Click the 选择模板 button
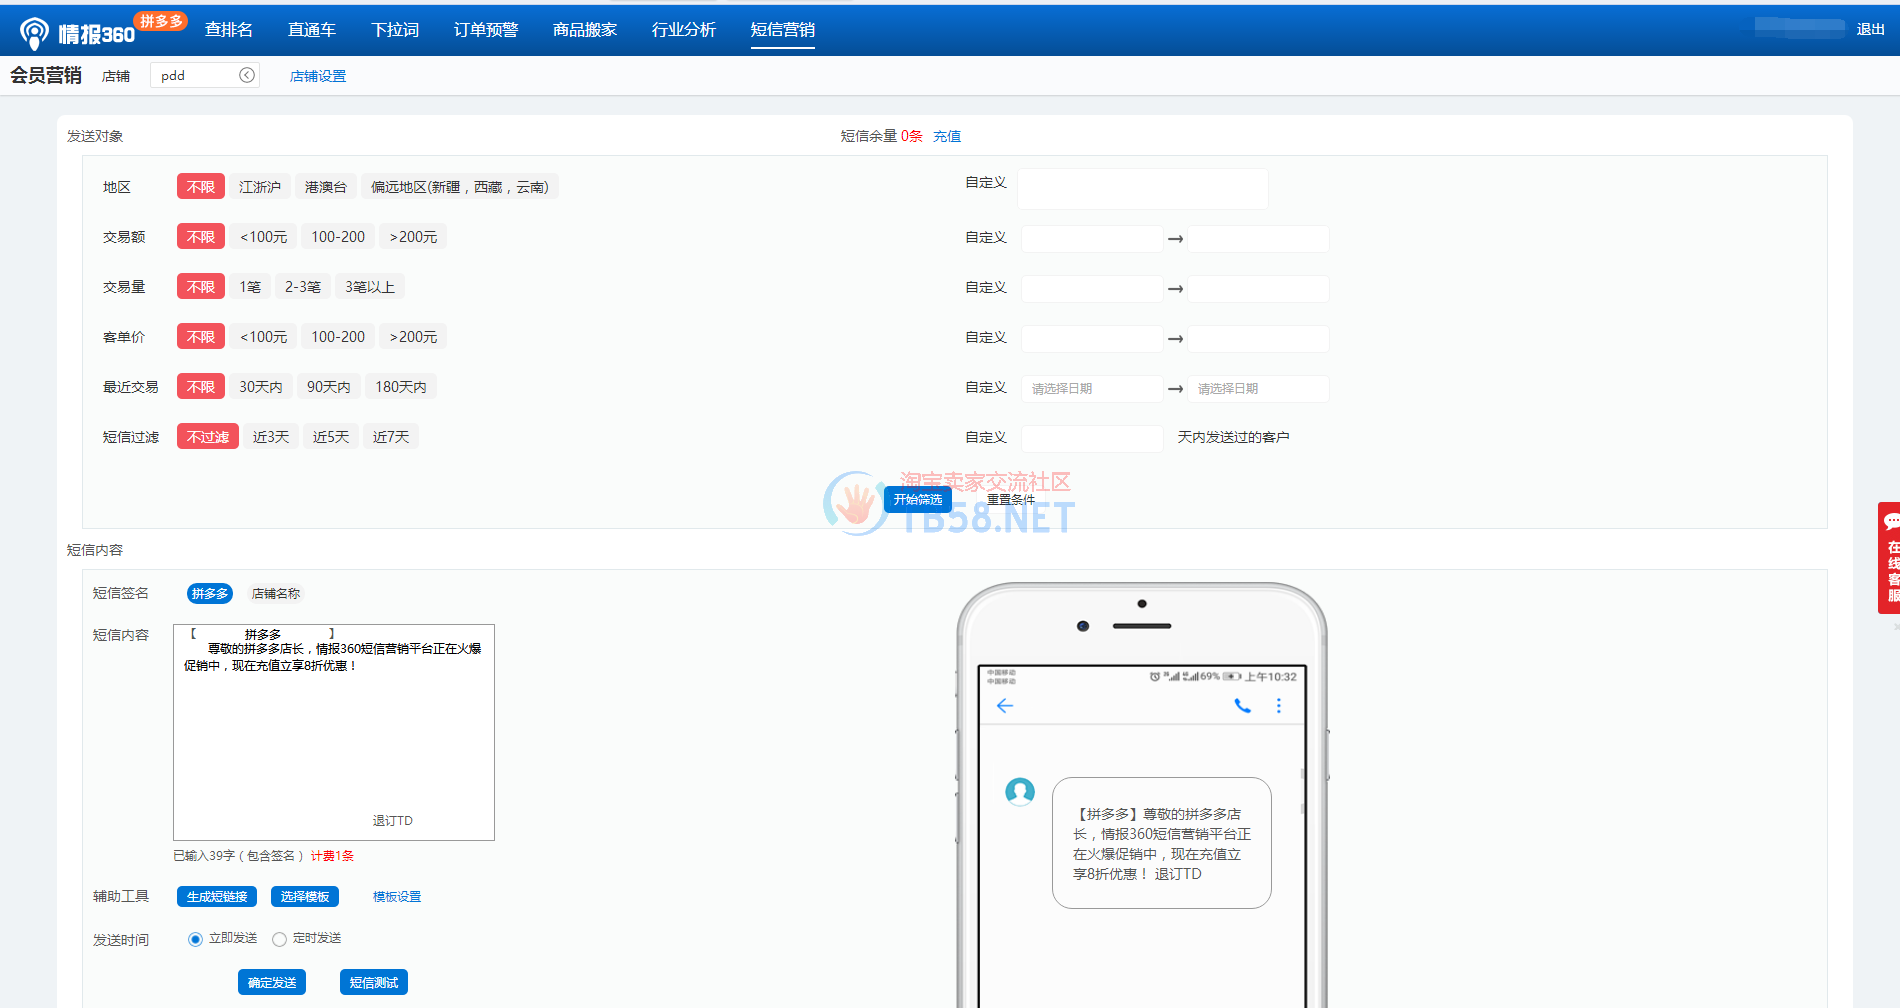The image size is (1900, 1008). [x=305, y=897]
